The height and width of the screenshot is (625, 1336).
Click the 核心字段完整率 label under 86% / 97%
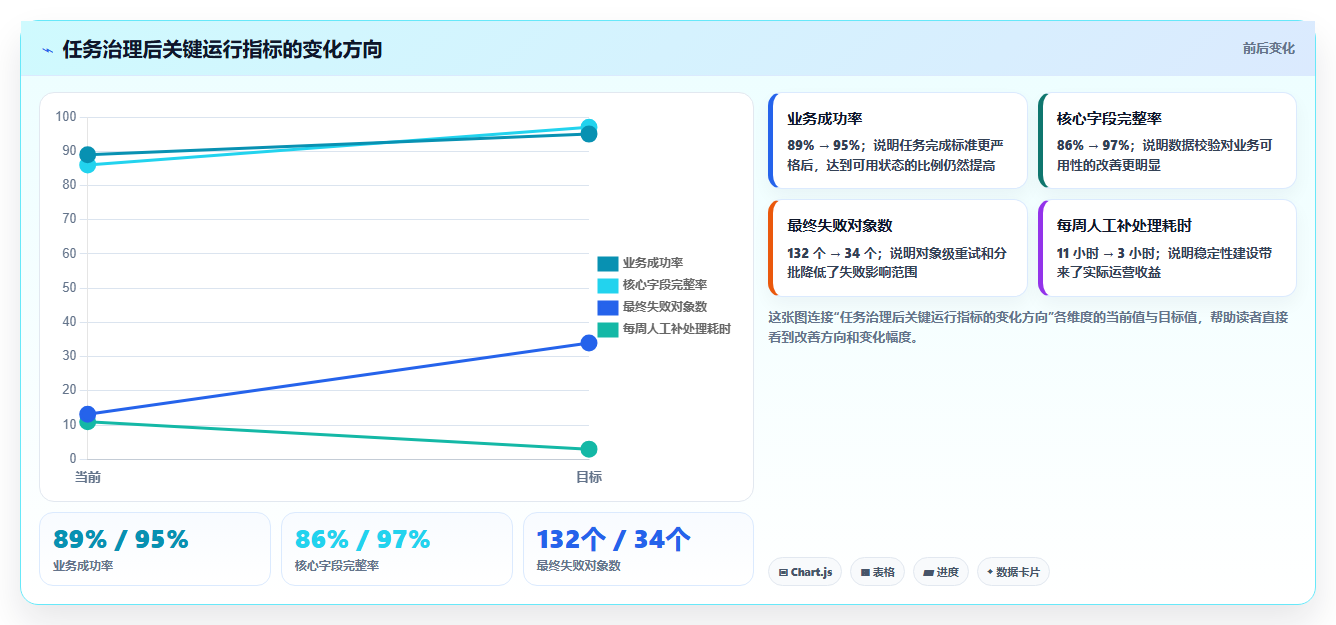[x=337, y=566]
